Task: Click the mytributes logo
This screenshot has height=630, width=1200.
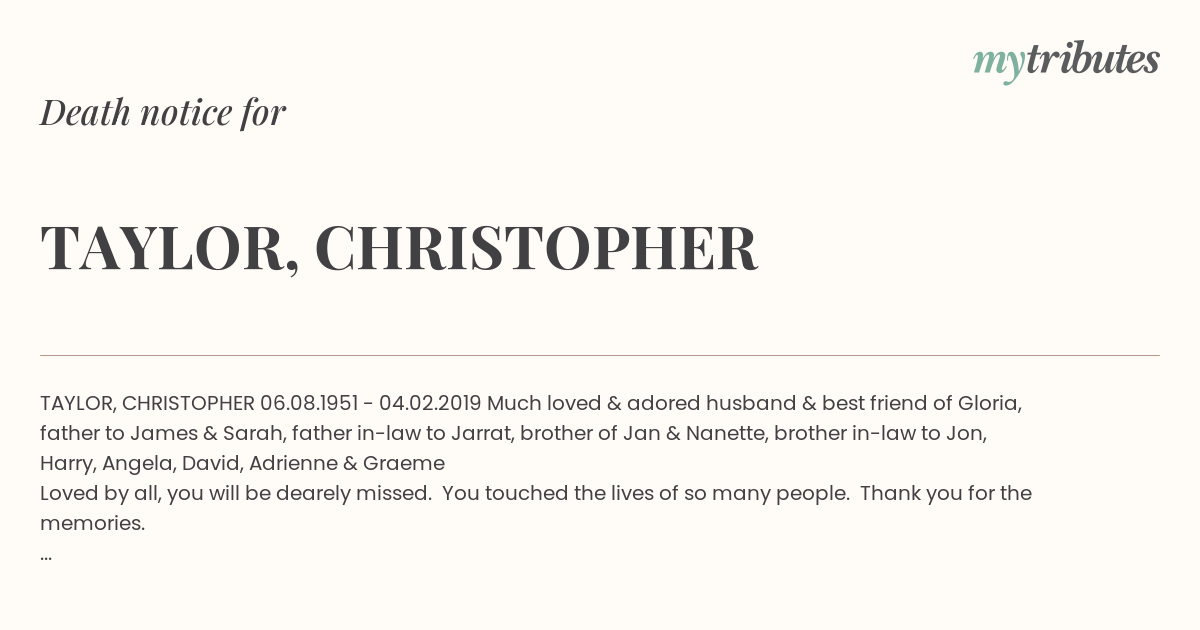Action: 1066,62
